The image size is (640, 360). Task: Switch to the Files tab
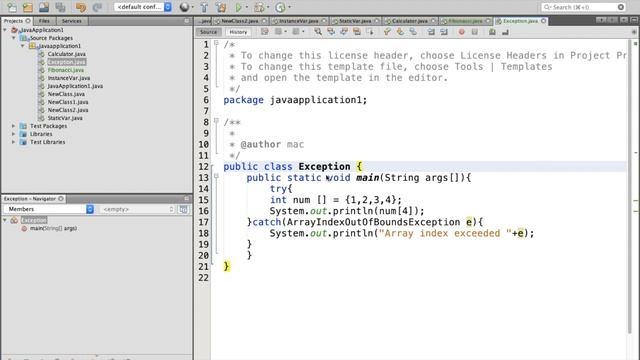(44, 21)
